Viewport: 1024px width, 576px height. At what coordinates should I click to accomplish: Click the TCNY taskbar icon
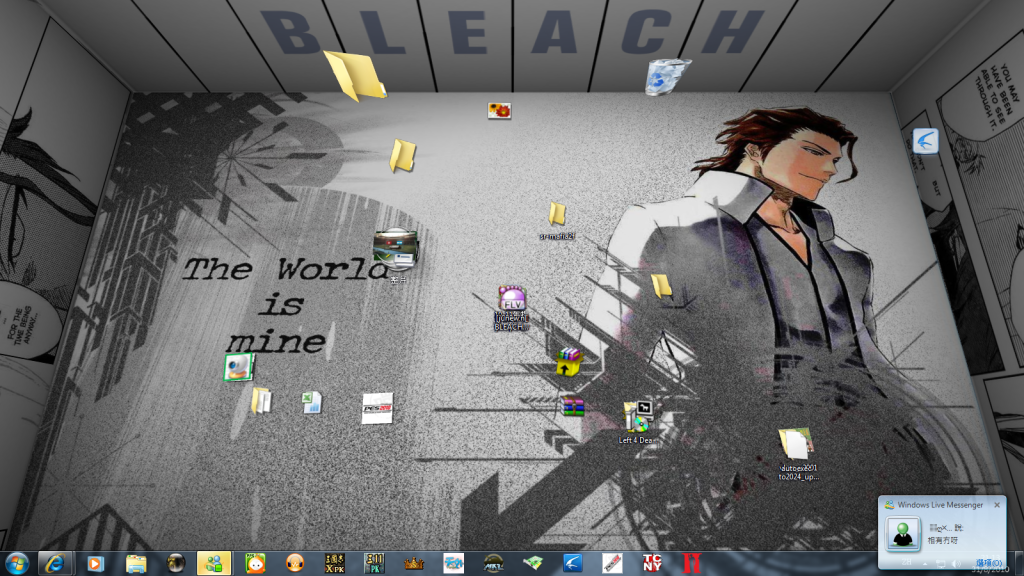652,563
